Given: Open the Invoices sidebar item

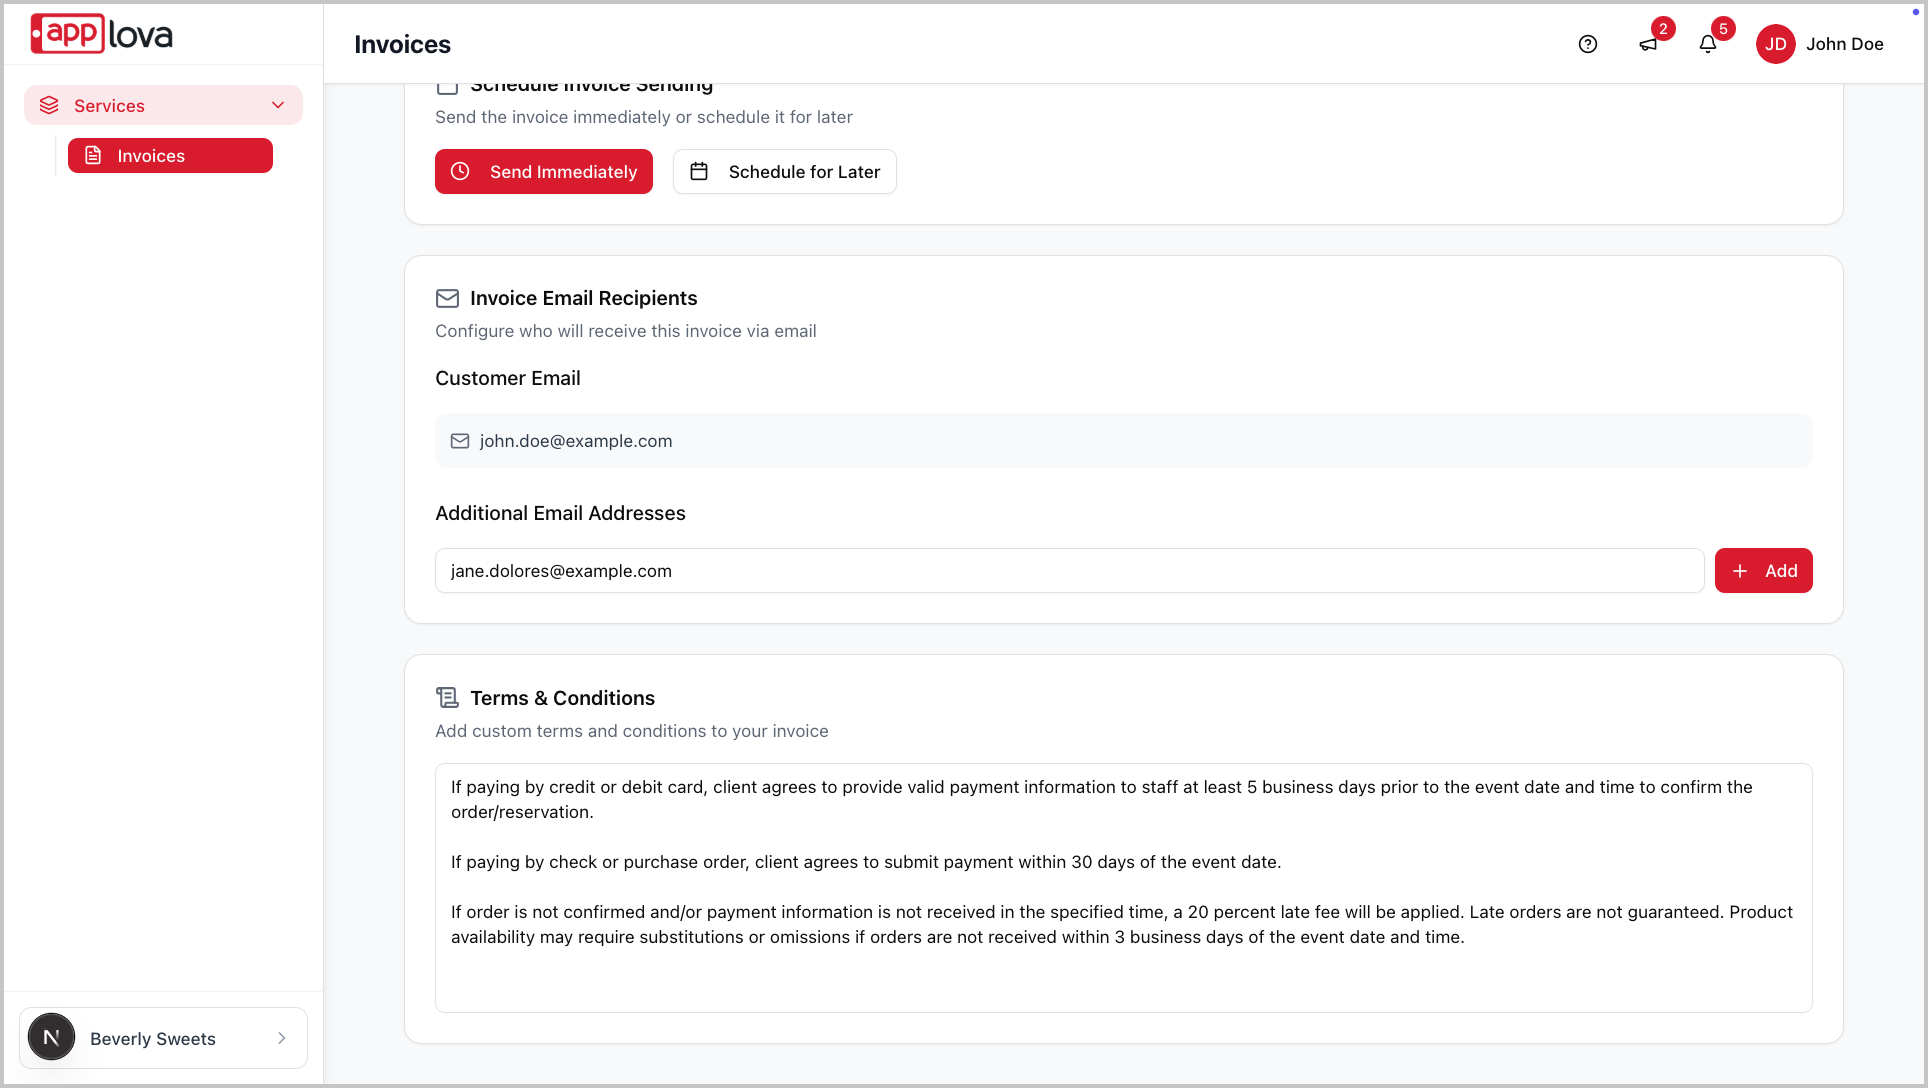Looking at the screenshot, I should 170,156.
